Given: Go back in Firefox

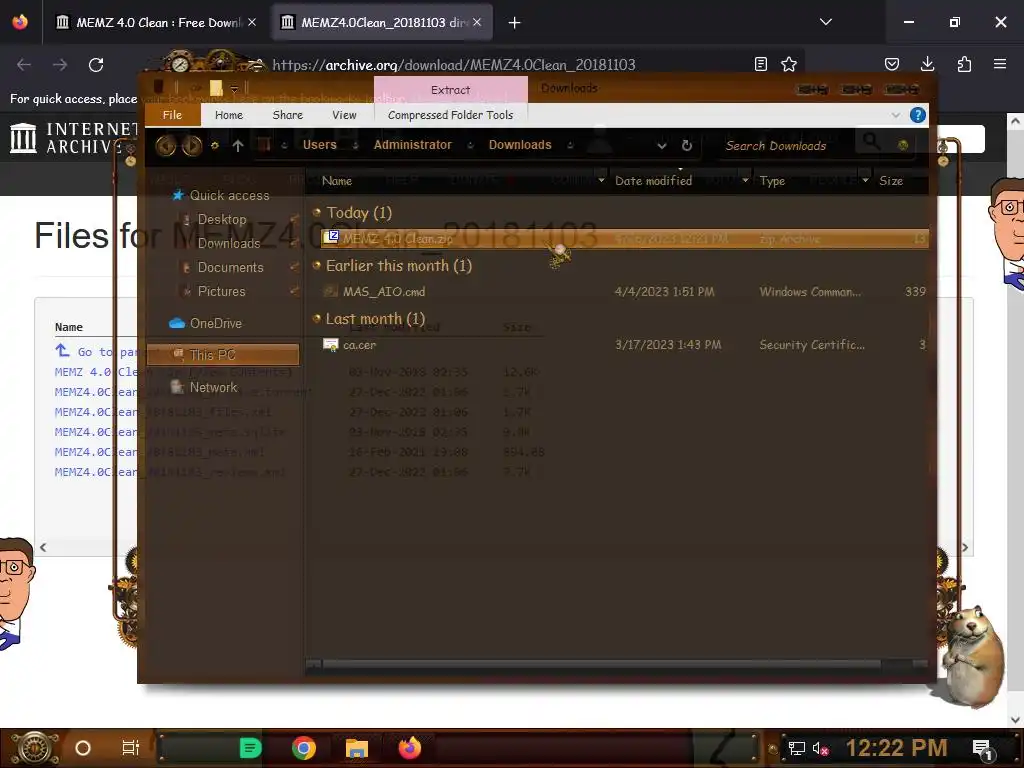Looking at the screenshot, I should tap(24, 65).
